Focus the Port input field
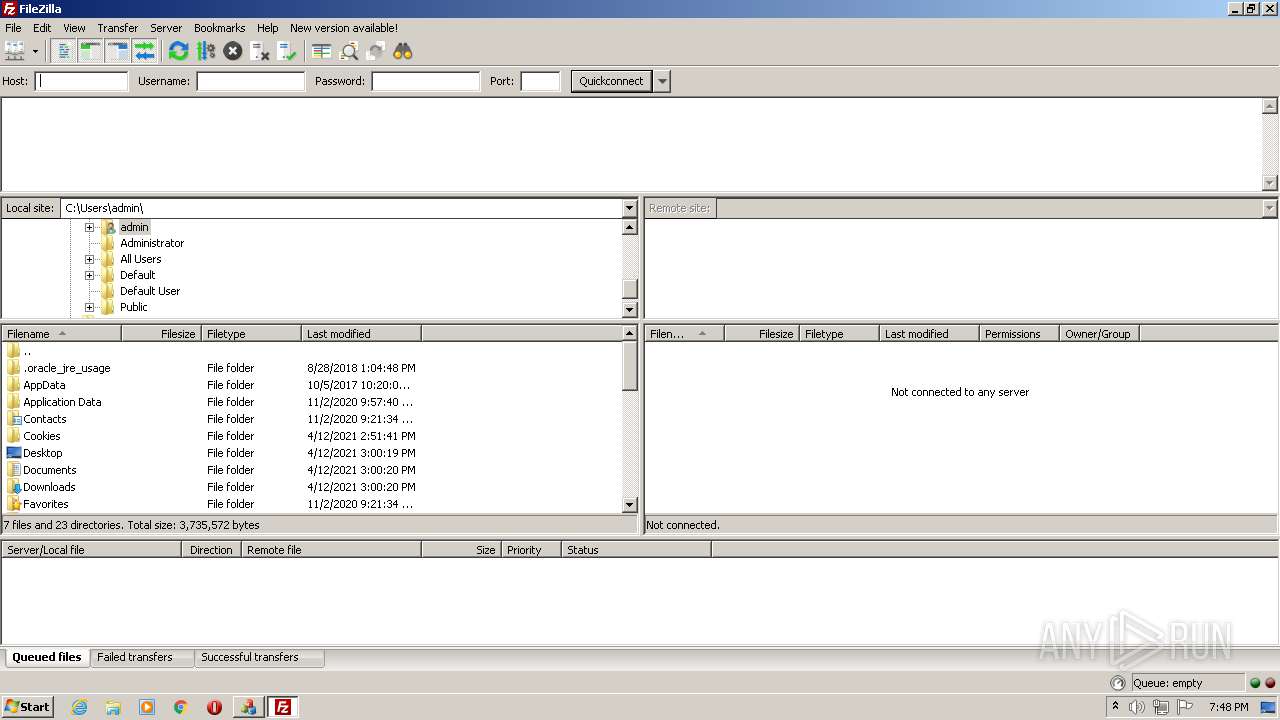The height and width of the screenshot is (720, 1280). [540, 81]
